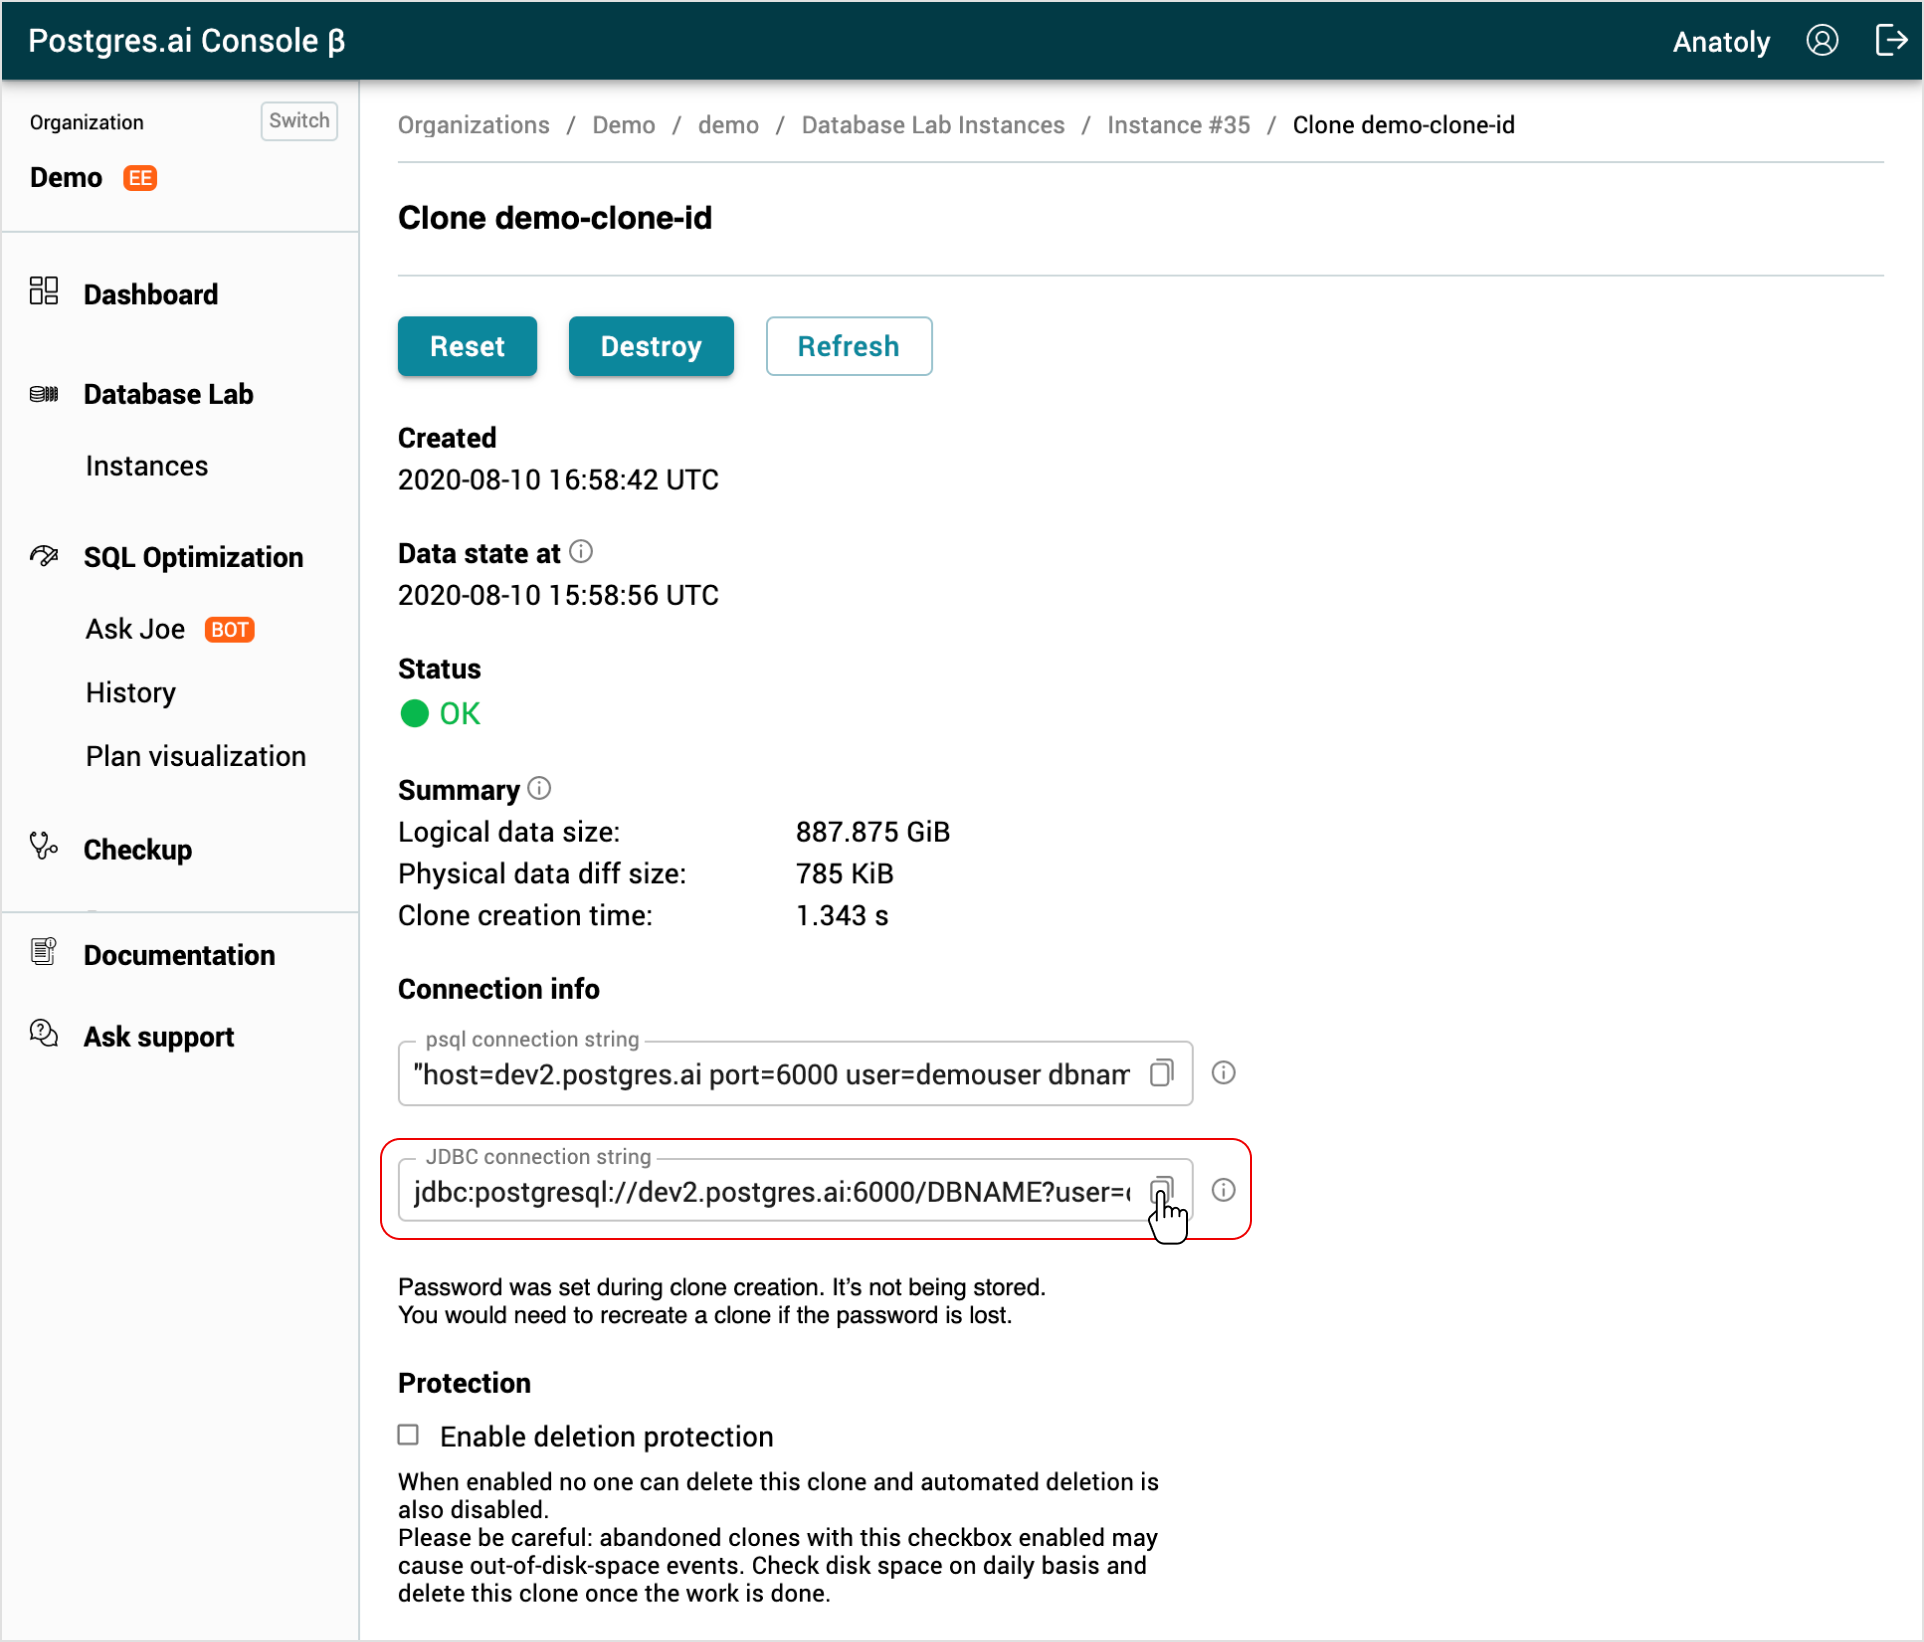Open Checkup section
Screen dimensions: 1924x1642
tap(137, 850)
